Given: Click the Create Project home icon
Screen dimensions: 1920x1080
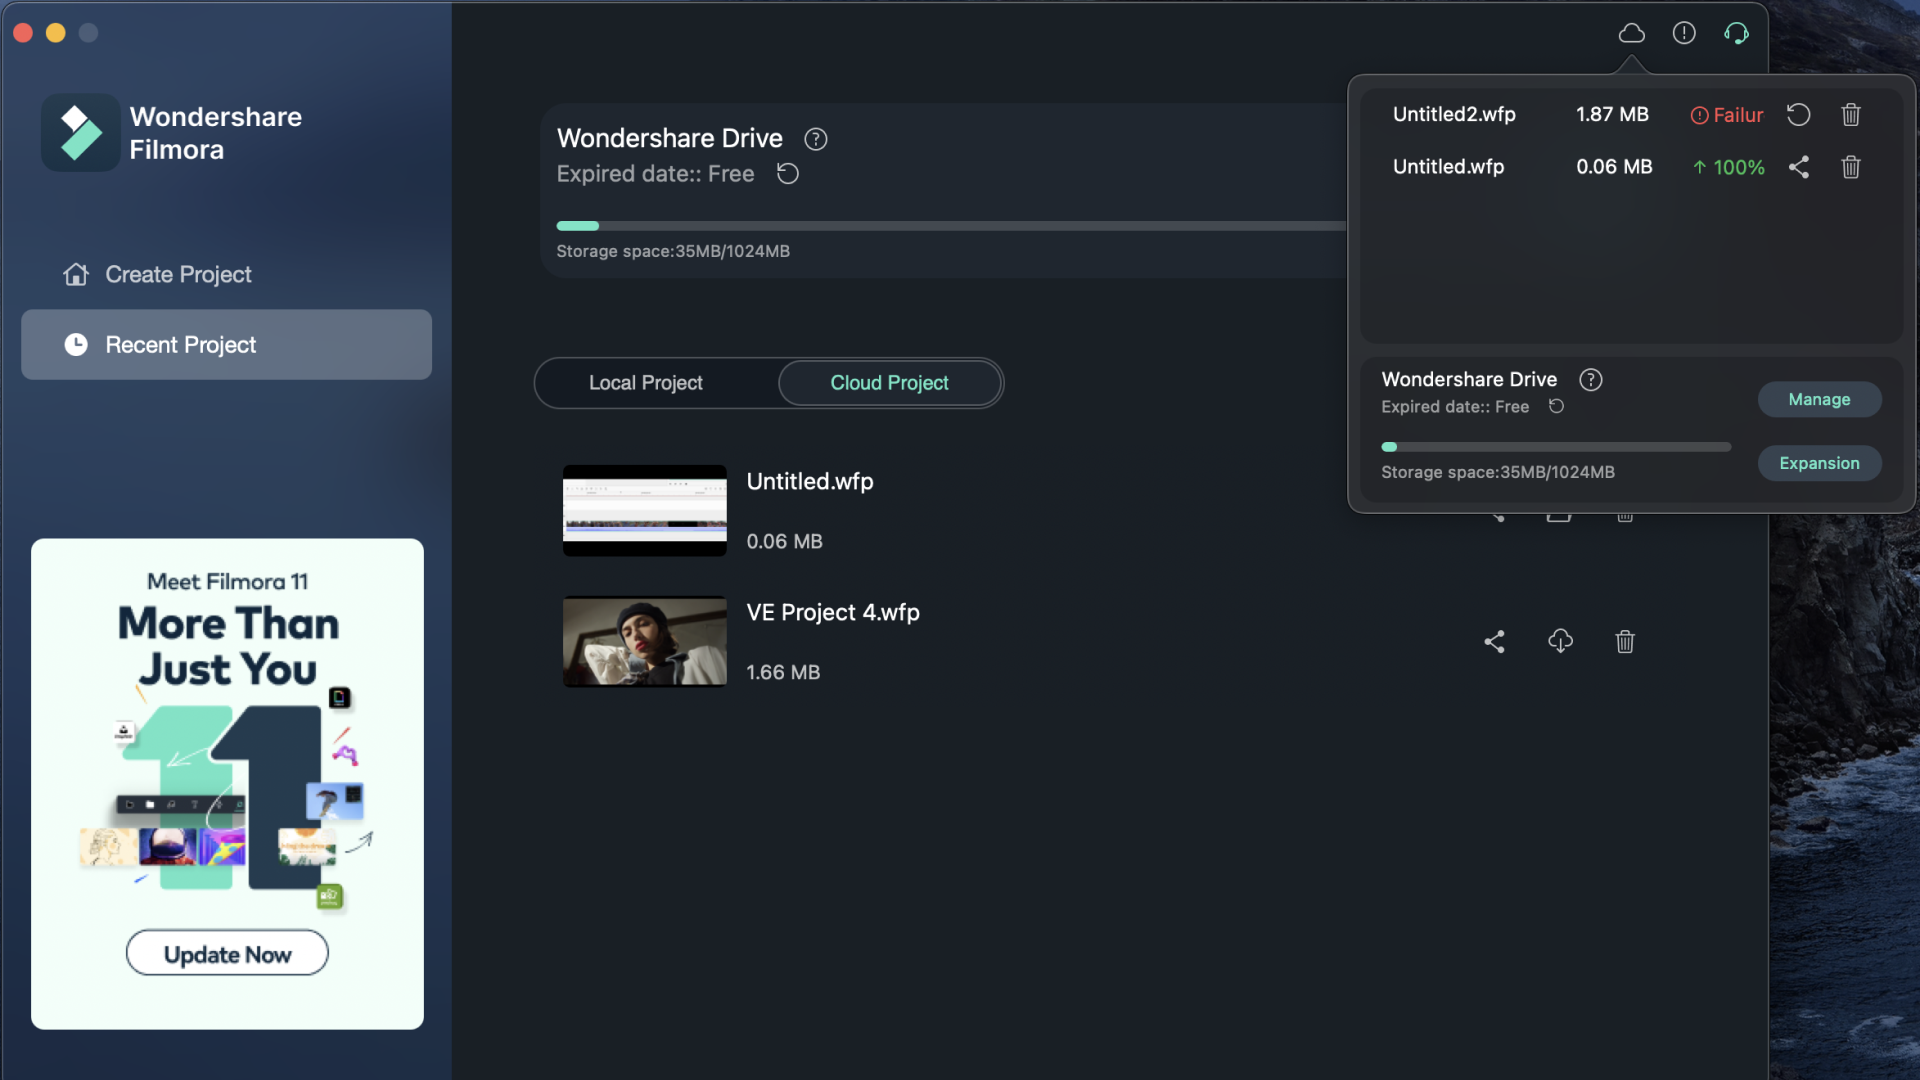Looking at the screenshot, I should 76,274.
